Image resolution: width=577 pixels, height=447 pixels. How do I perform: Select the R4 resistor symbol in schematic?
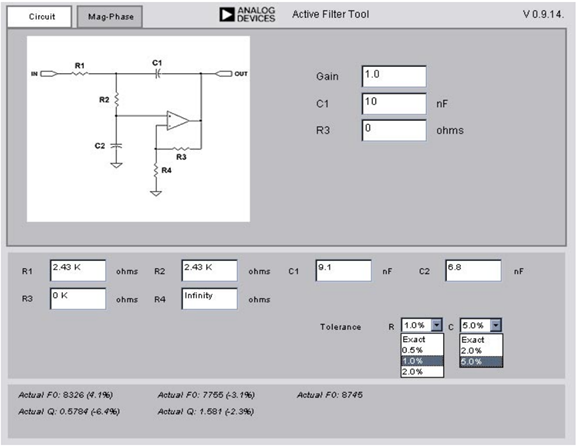click(x=156, y=171)
